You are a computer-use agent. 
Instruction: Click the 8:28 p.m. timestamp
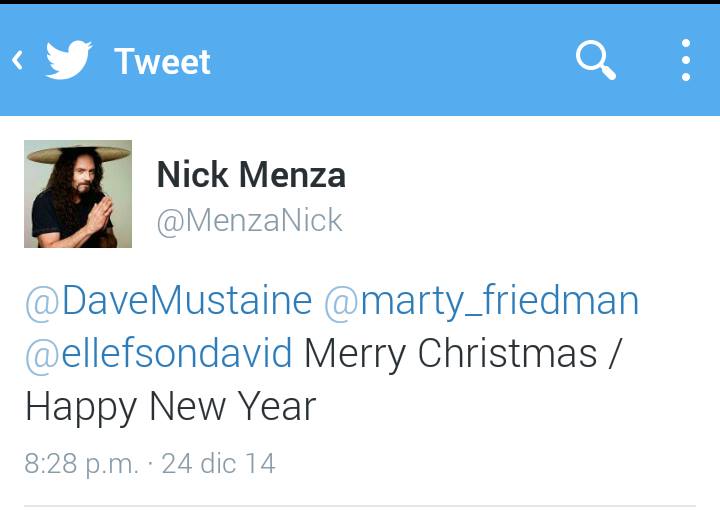(x=81, y=463)
